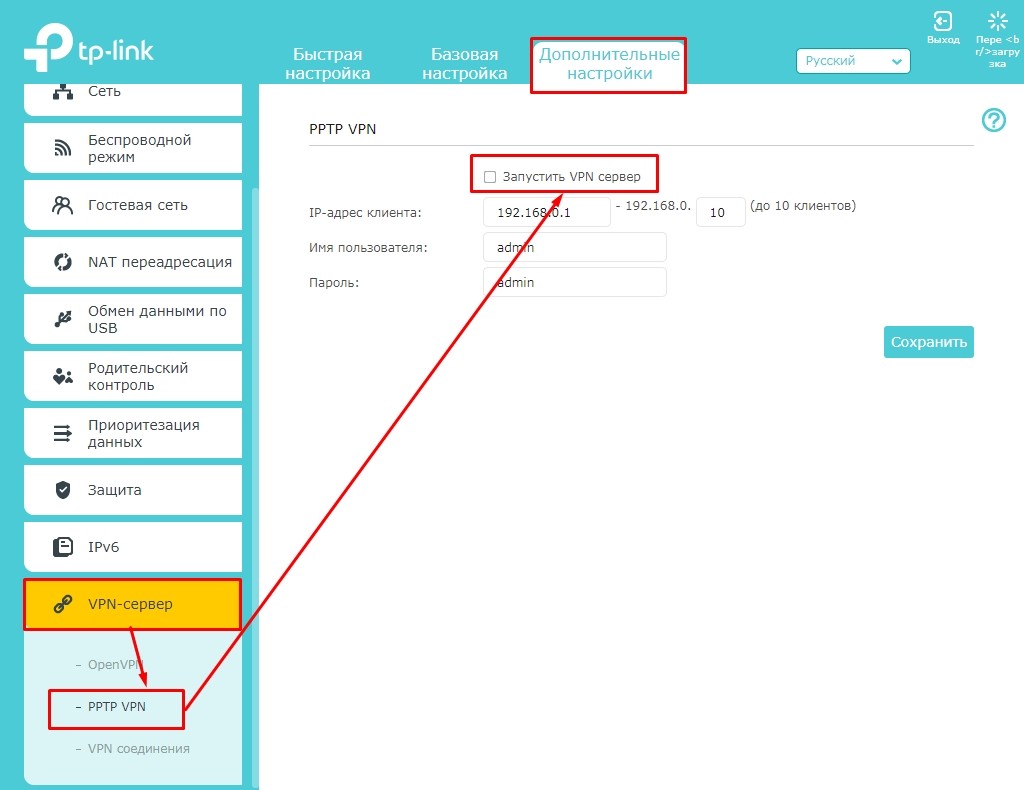Click the USB data sharing icon
This screenshot has width=1024, height=790.
pos(63,319)
